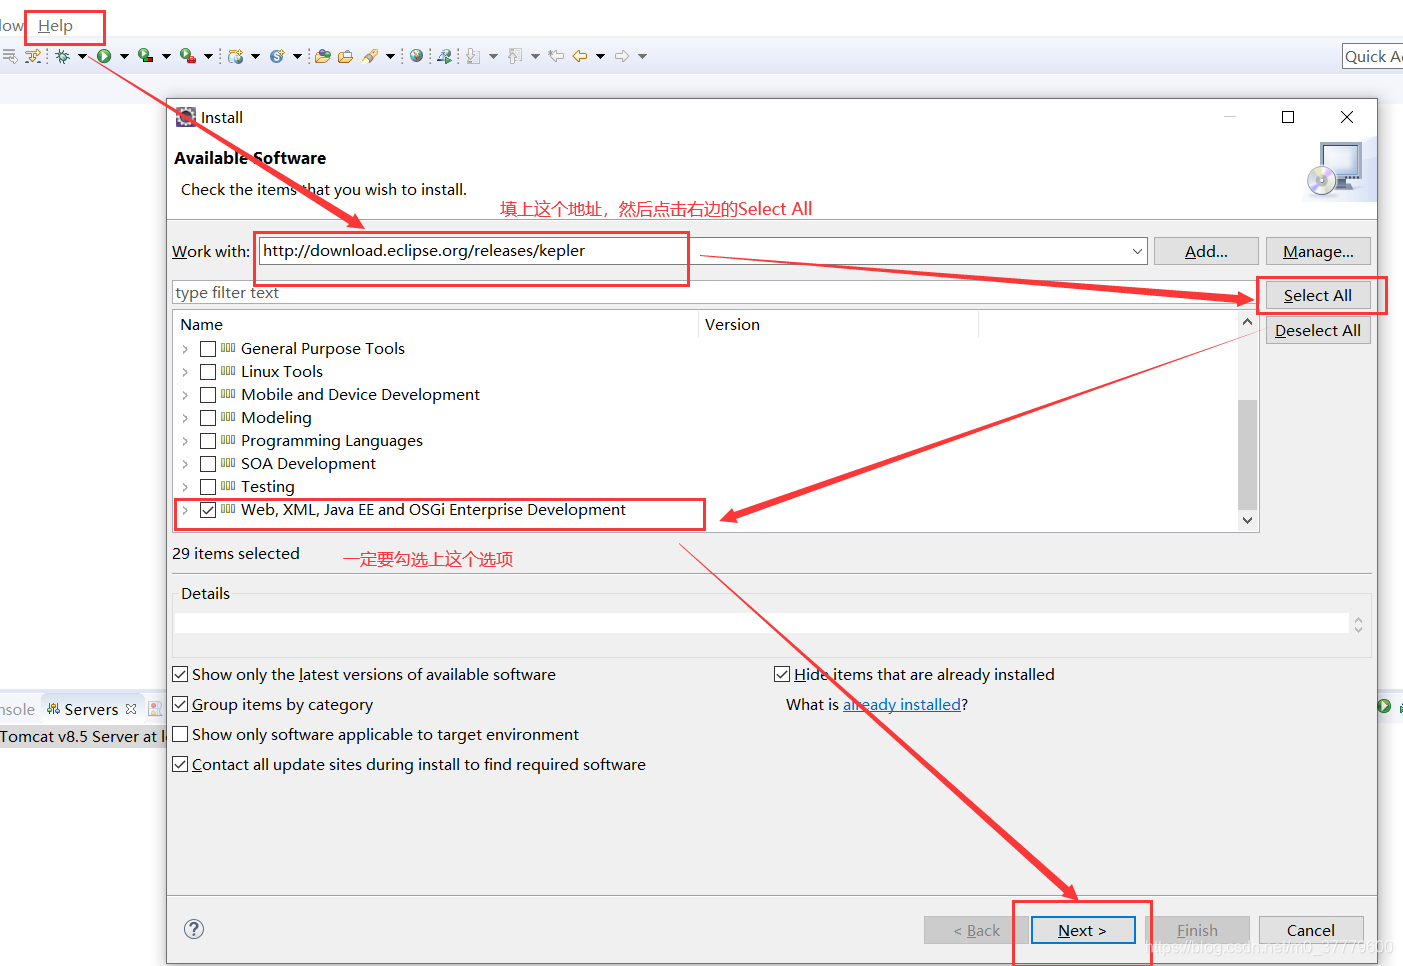Click the External Tools run icon

187,56
